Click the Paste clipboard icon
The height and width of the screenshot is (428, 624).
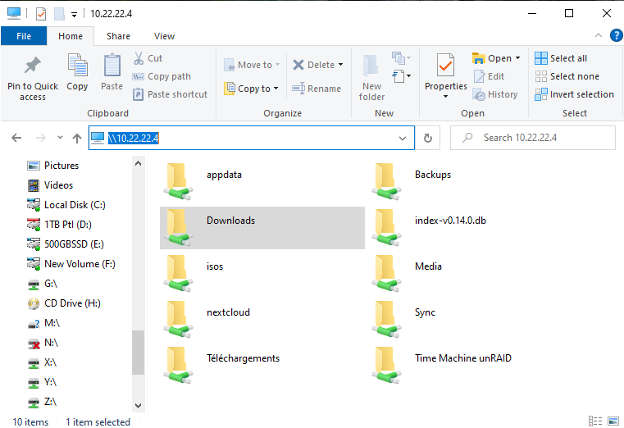click(112, 65)
